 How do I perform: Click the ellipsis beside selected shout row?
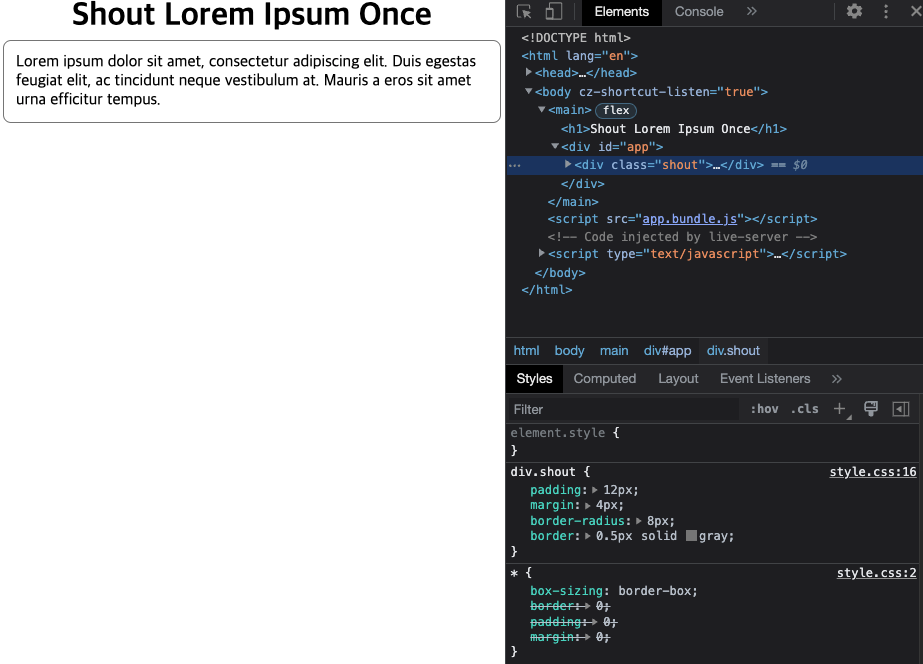point(515,165)
